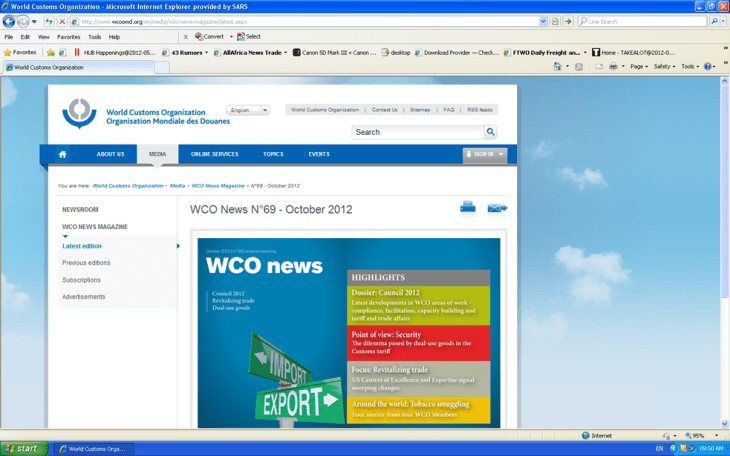Open the File menu
The width and height of the screenshot is (730, 456).
tap(9, 37)
